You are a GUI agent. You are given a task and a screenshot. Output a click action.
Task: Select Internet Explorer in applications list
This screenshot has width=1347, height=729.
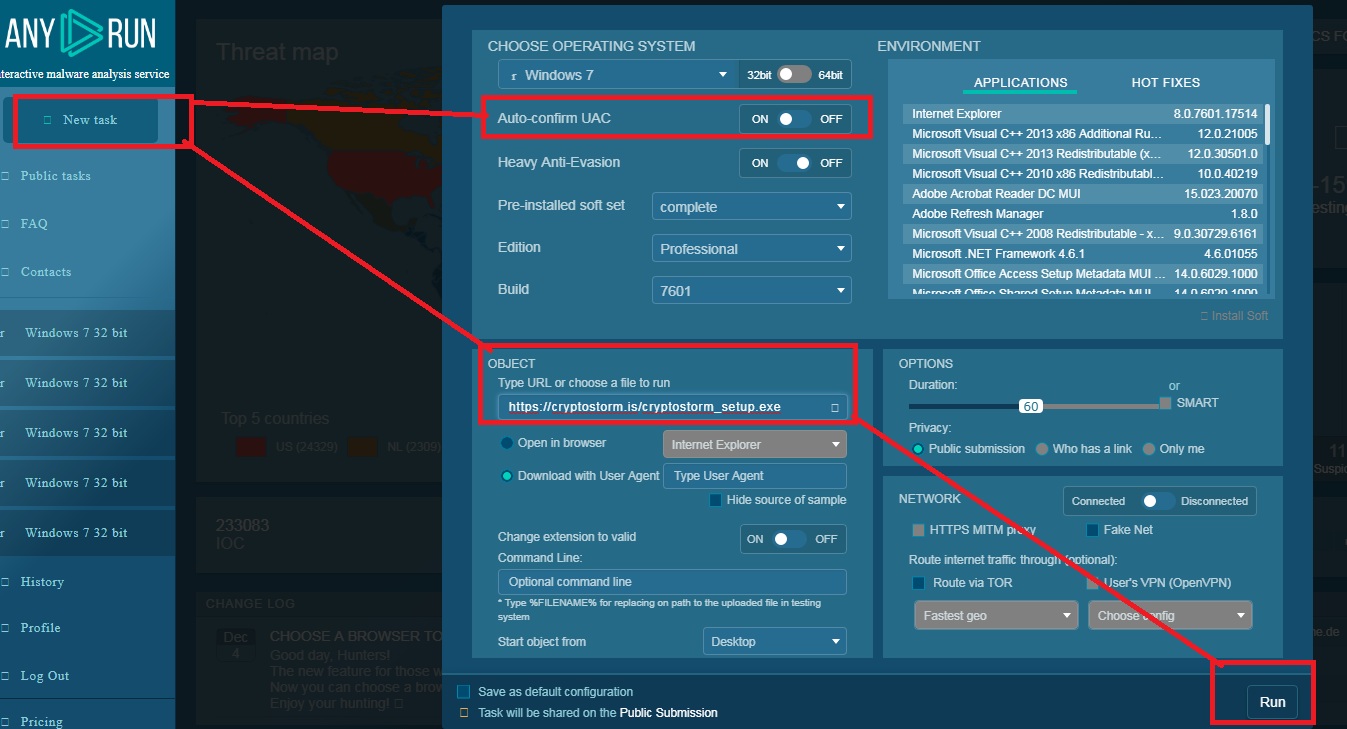1084,114
